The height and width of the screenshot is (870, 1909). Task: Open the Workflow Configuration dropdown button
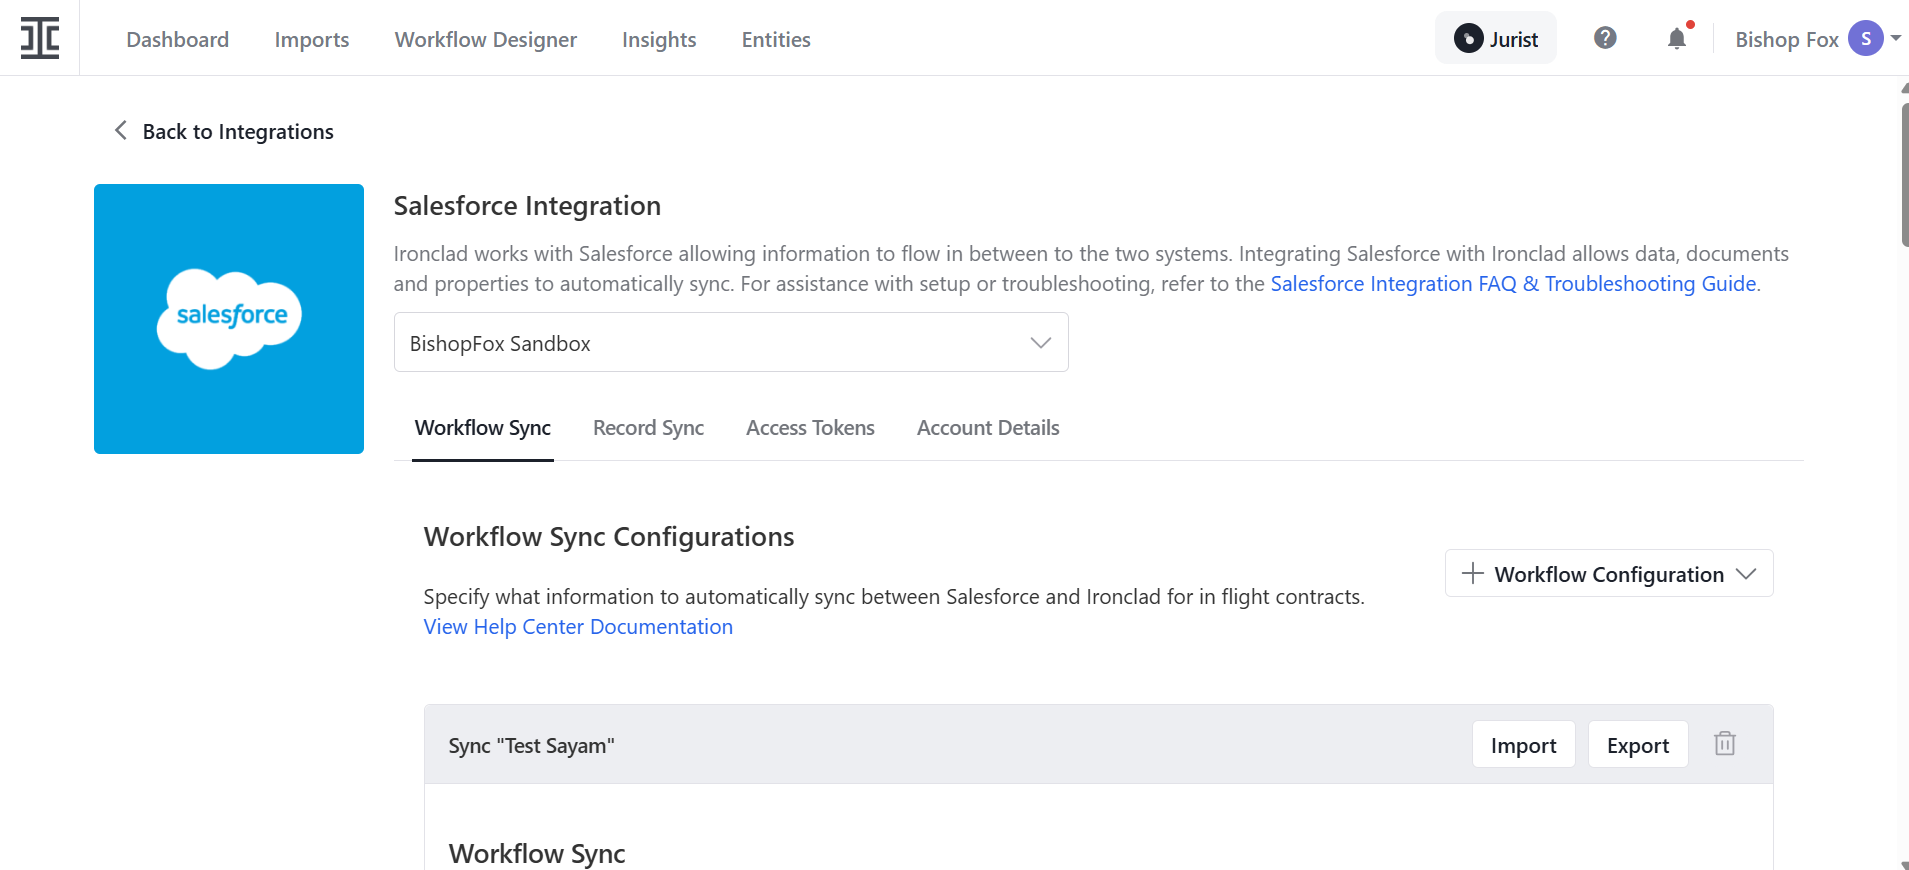pyautogui.click(x=1608, y=574)
